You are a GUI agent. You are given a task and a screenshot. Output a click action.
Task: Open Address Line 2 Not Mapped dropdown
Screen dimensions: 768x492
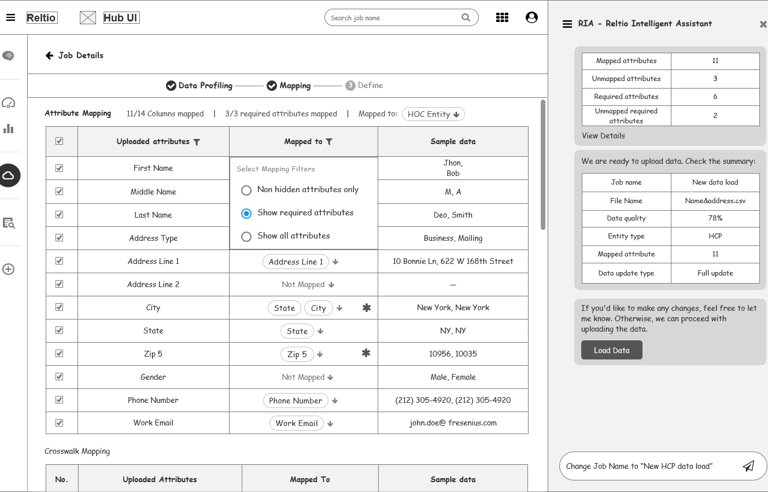(307, 285)
